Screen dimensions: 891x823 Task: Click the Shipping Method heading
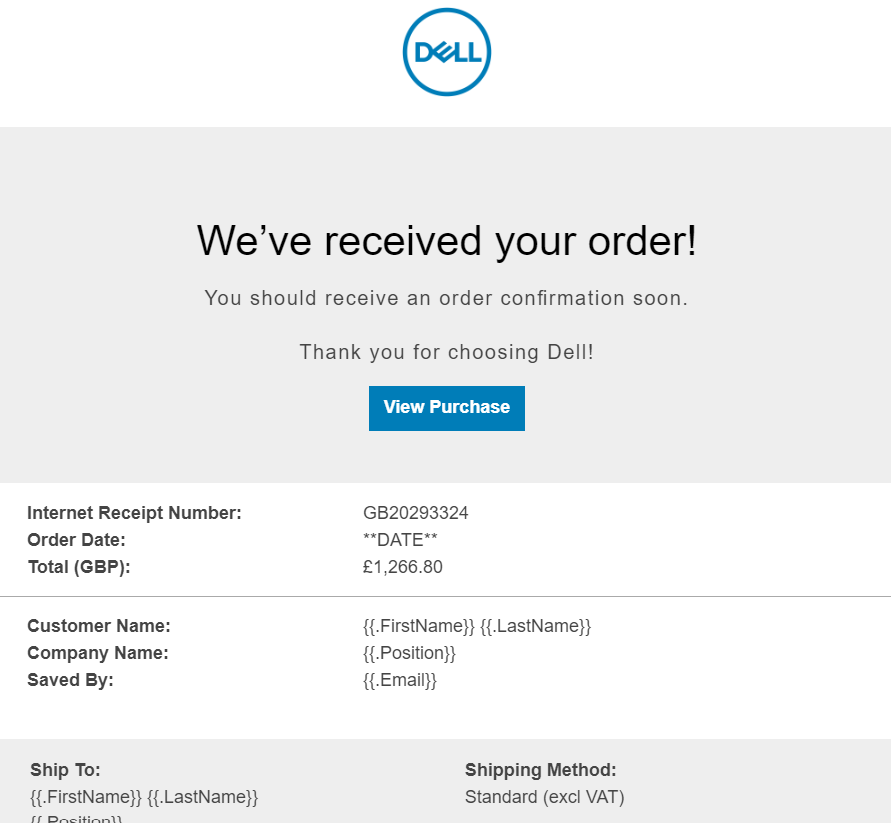click(x=540, y=770)
